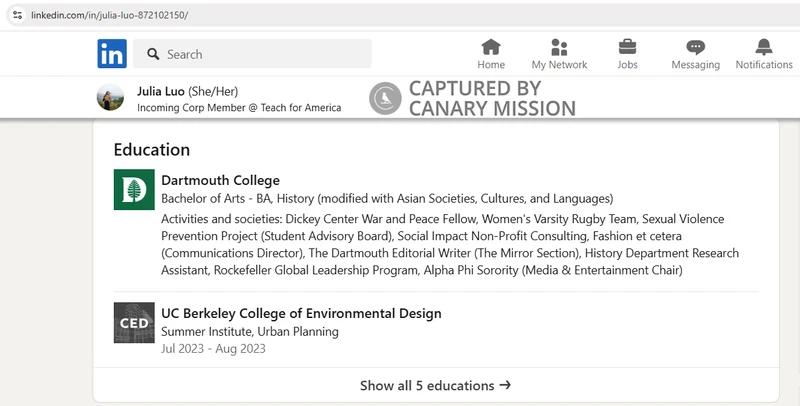Click the arrow next to Show all 5 educations
Screen dimensions: 800x406
pyautogui.click(x=505, y=385)
